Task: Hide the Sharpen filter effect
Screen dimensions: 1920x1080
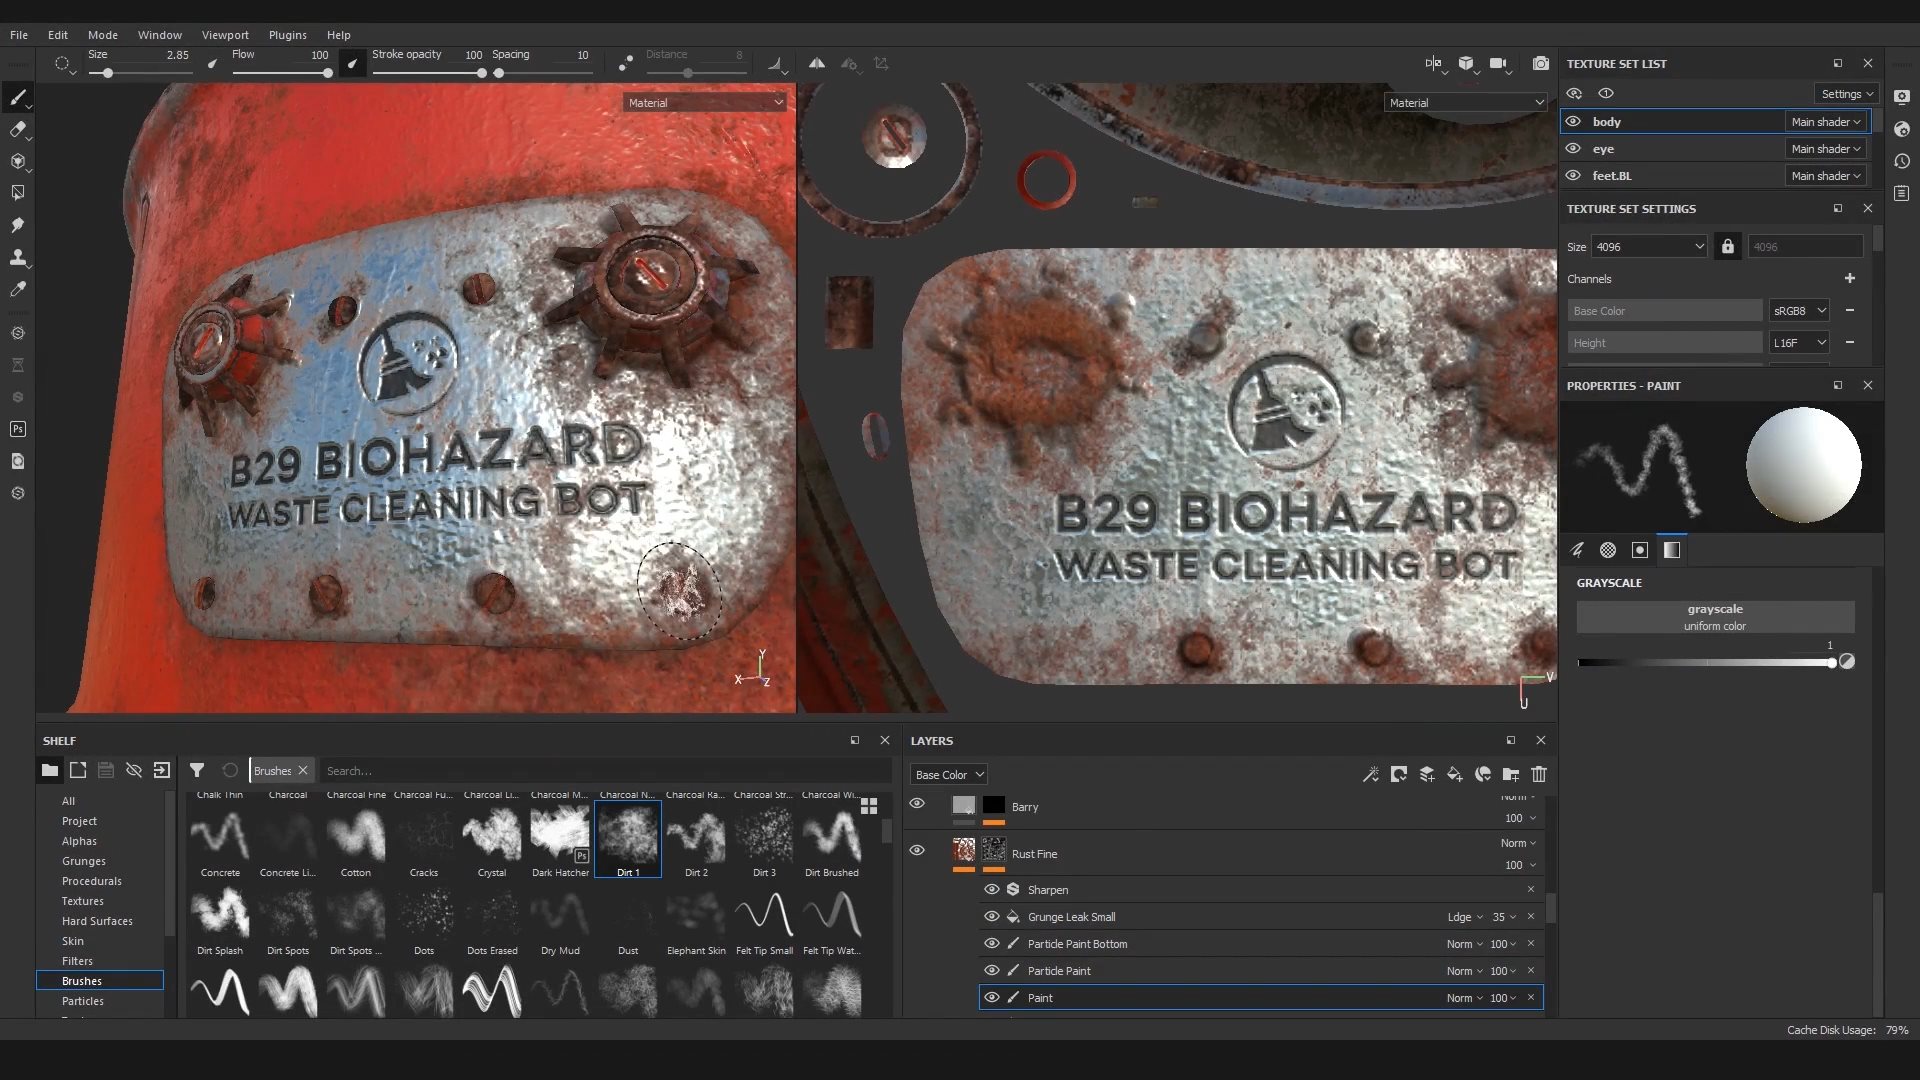Action: pyautogui.click(x=991, y=889)
